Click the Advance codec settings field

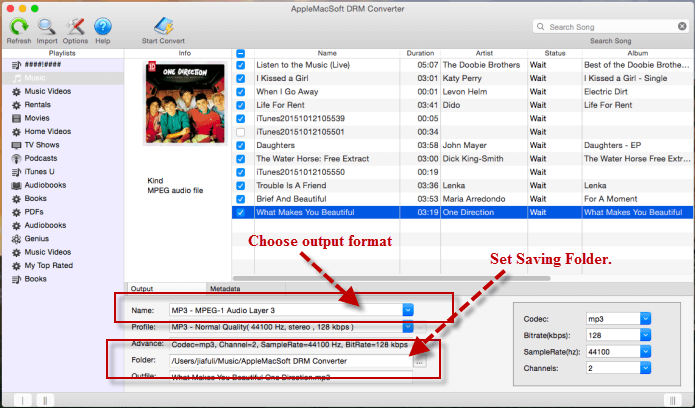291,344
